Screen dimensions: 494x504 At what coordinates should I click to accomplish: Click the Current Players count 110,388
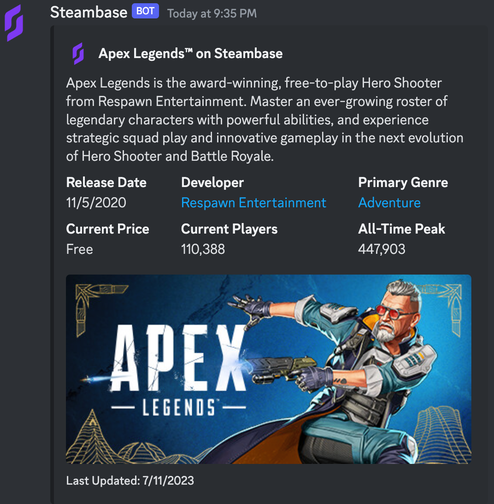click(x=203, y=249)
